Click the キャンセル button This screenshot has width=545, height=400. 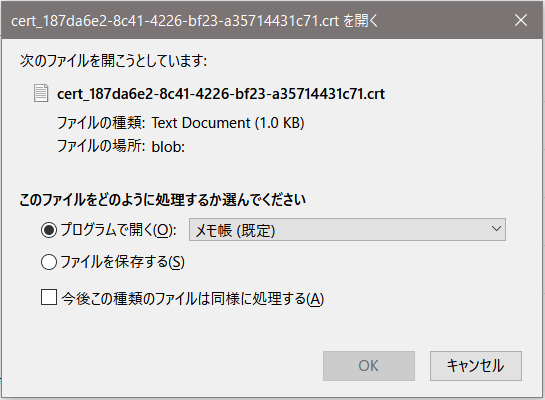(x=475, y=366)
